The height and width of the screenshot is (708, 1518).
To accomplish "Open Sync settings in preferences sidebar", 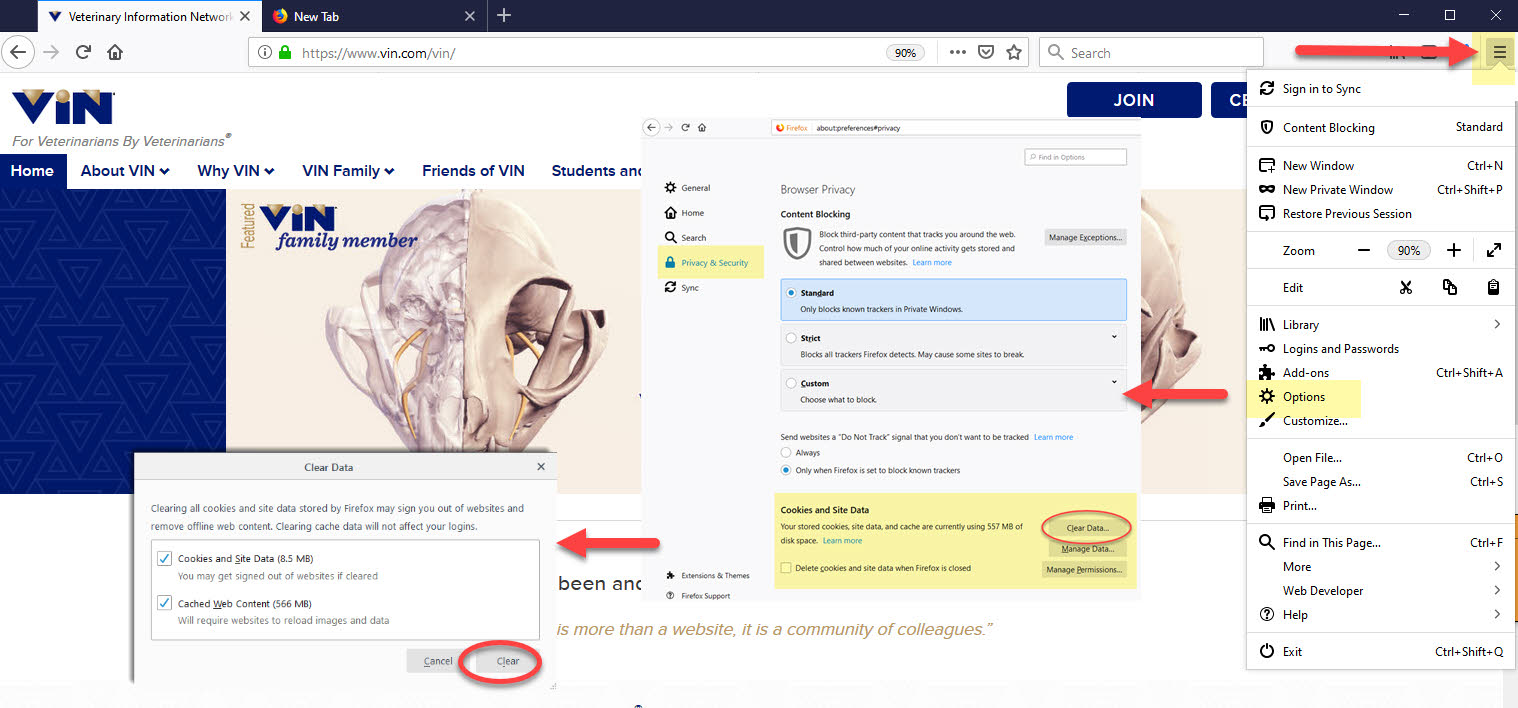I will [x=682, y=287].
